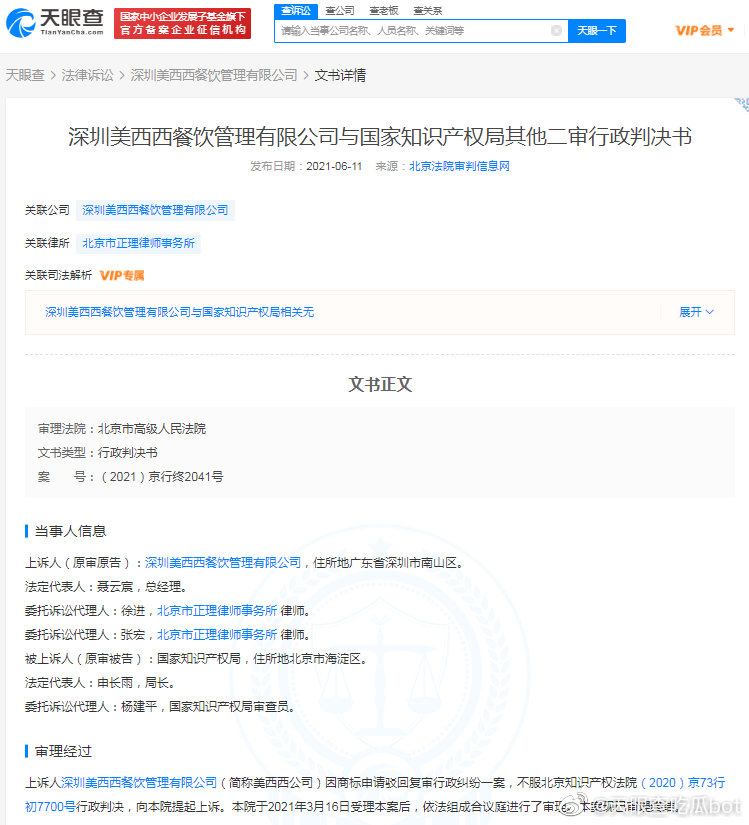
Task: Click the 天眼一下 search button
Action: click(596, 31)
